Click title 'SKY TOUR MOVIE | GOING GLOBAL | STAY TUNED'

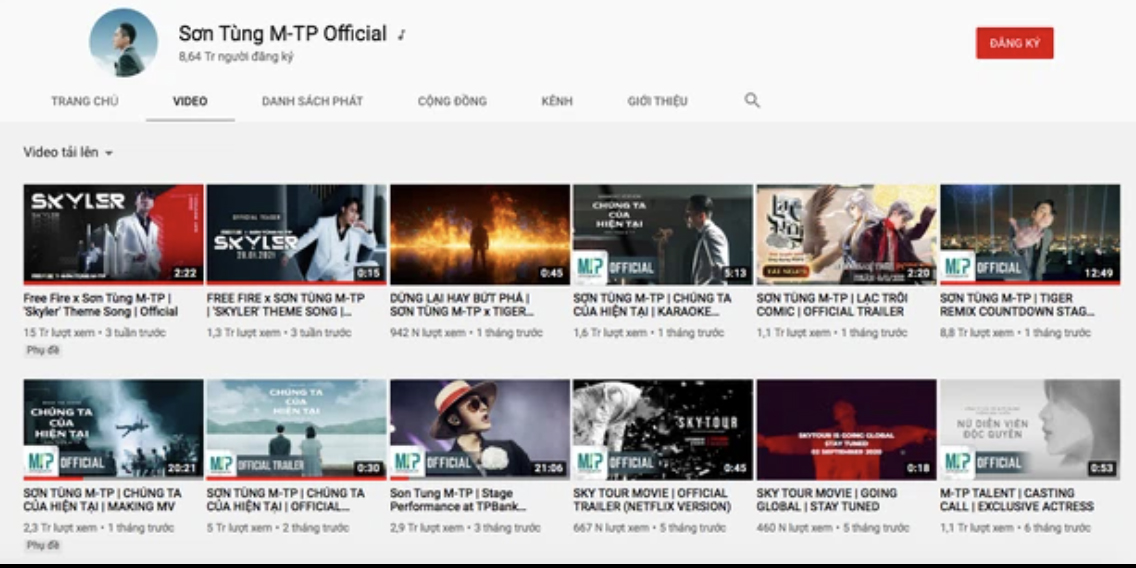[x=827, y=500]
